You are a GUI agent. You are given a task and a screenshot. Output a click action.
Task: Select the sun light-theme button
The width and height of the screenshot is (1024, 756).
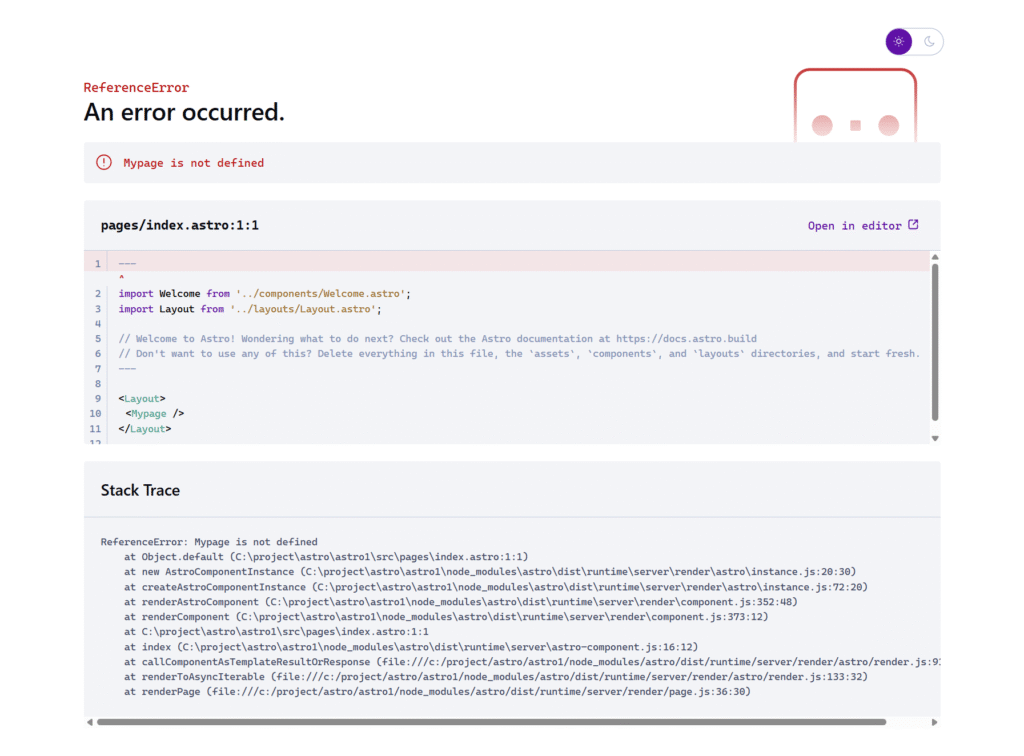point(898,42)
